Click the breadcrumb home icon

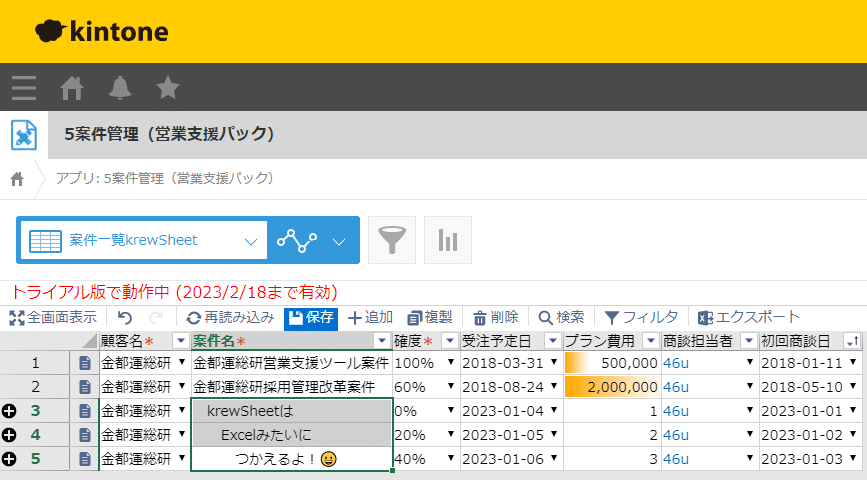17,179
